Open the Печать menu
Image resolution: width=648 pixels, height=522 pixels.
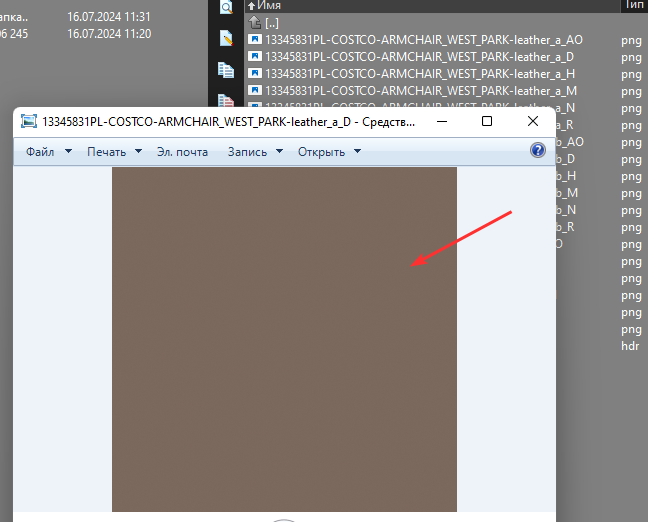(106, 152)
